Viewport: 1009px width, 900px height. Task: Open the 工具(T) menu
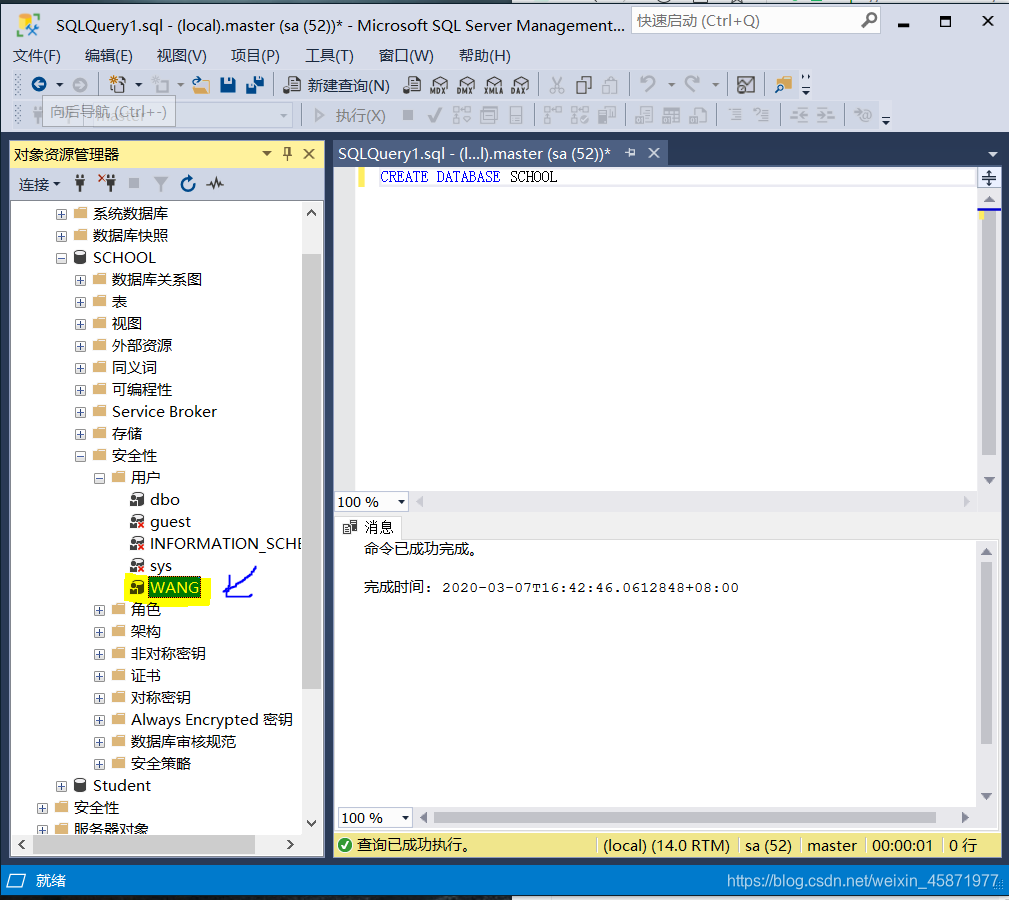tap(329, 55)
